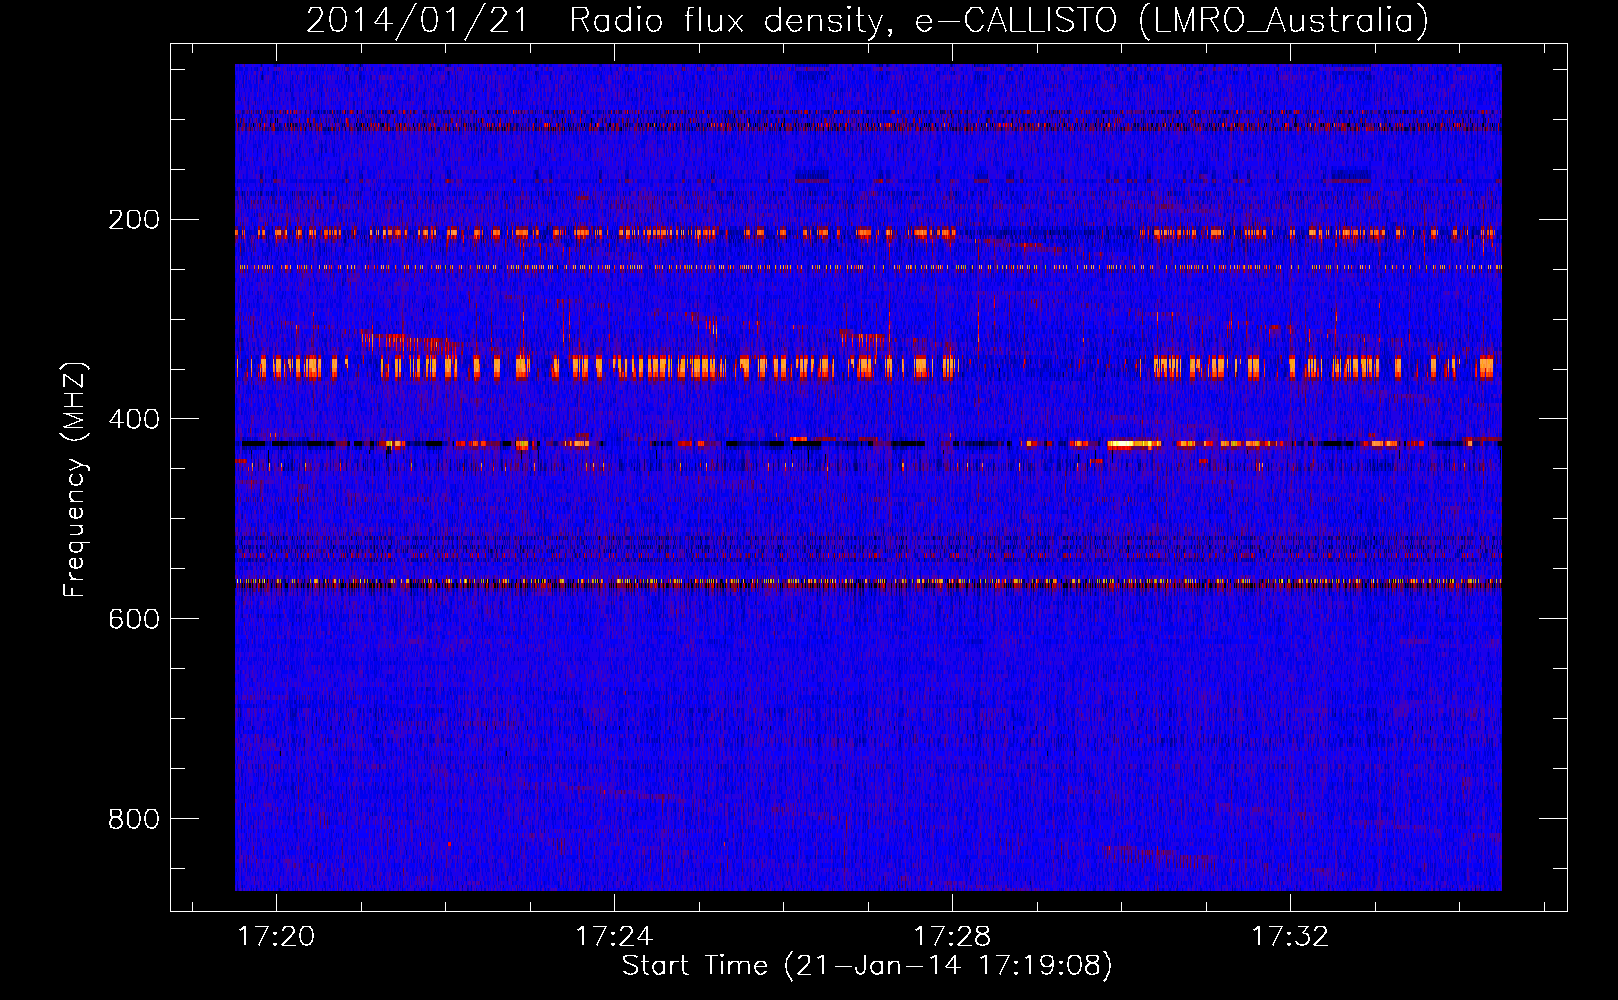Click the 200 frequency tick label
This screenshot has height=1000, width=1618.
pyautogui.click(x=134, y=220)
